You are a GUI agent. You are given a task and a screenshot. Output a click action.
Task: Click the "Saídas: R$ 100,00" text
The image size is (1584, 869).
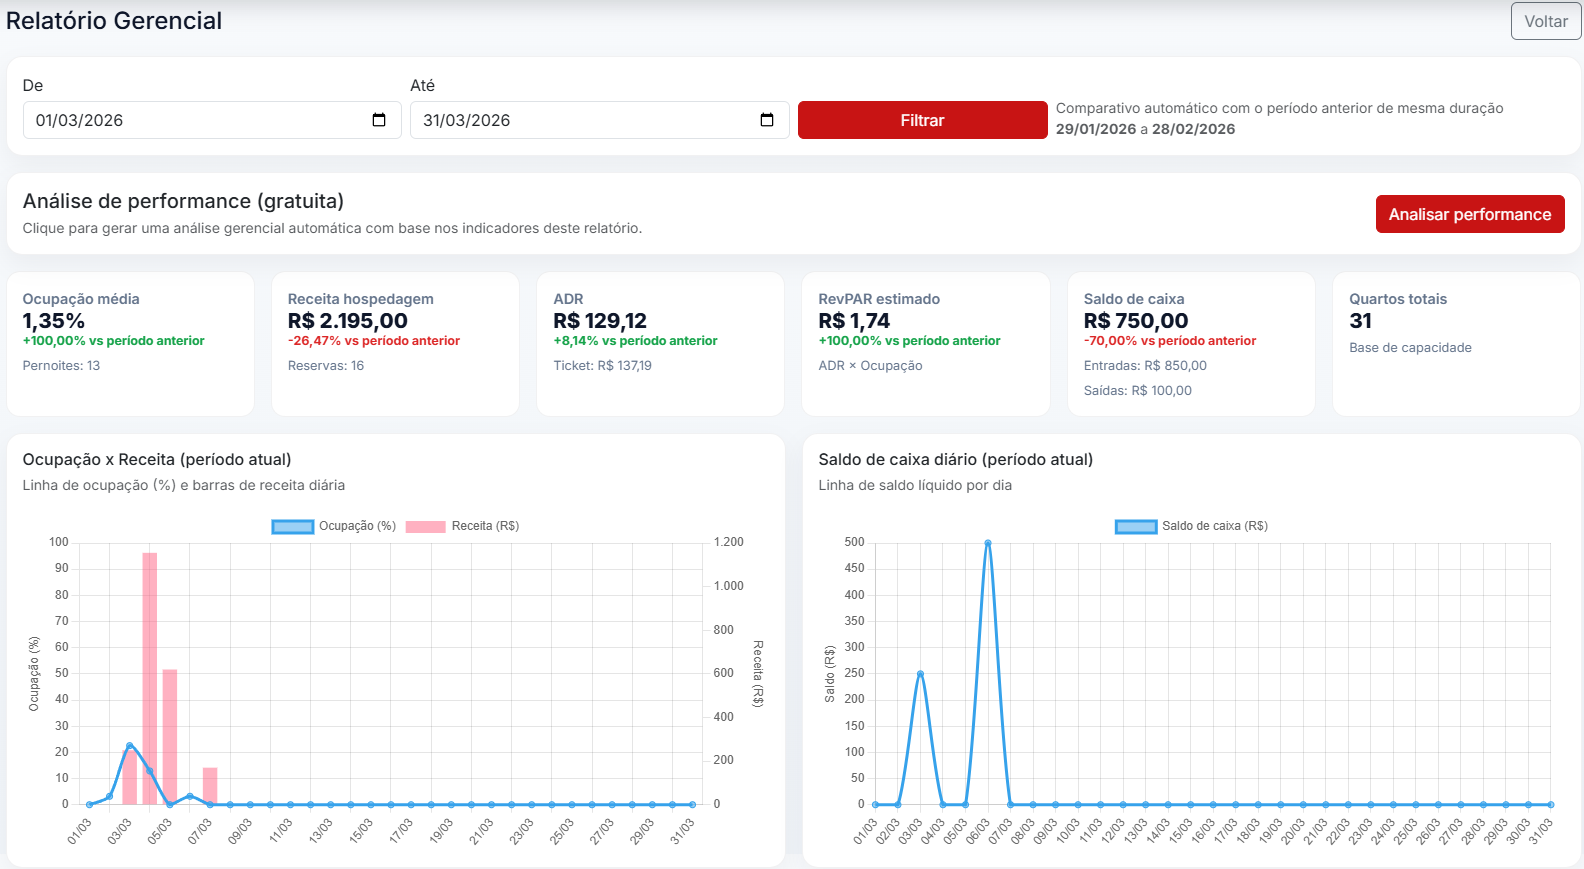coord(1138,391)
